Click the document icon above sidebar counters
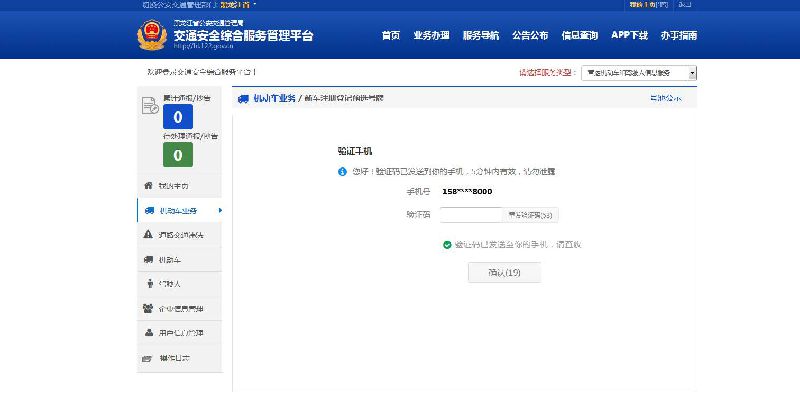800x403 pixels. click(x=150, y=106)
